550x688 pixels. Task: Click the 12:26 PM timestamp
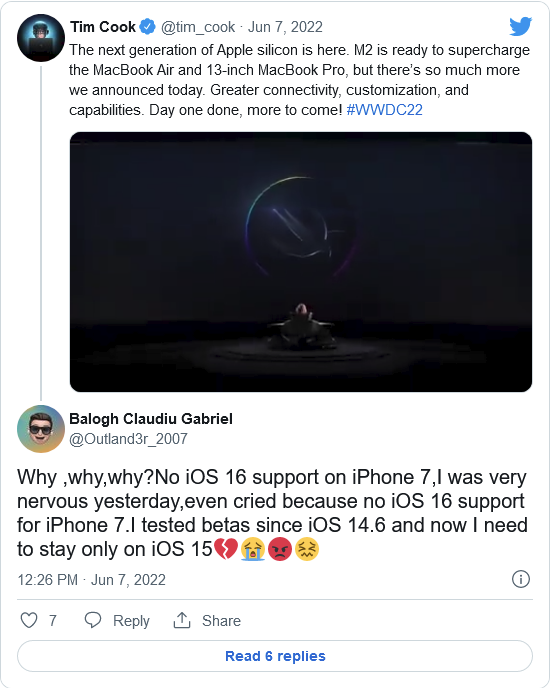coord(47,580)
